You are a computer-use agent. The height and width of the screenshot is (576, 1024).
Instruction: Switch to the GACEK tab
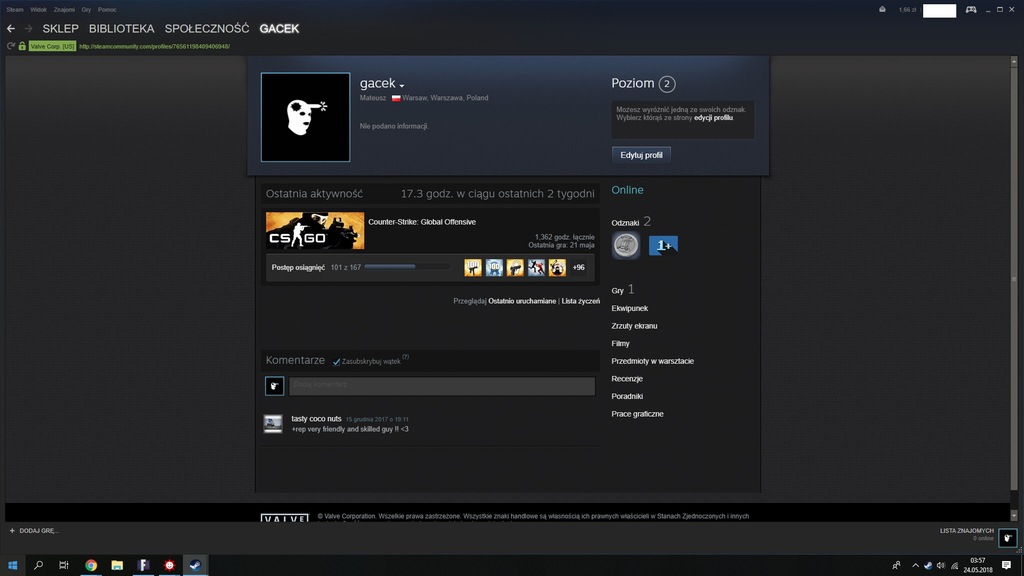[x=279, y=29]
